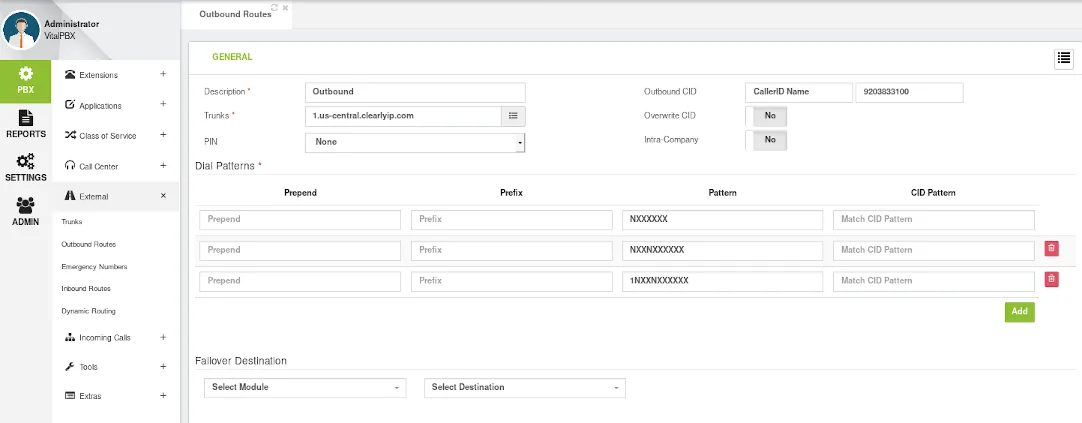Open Dynamic Routing in the sidebar
This screenshot has height=423, width=1082.
(88, 311)
